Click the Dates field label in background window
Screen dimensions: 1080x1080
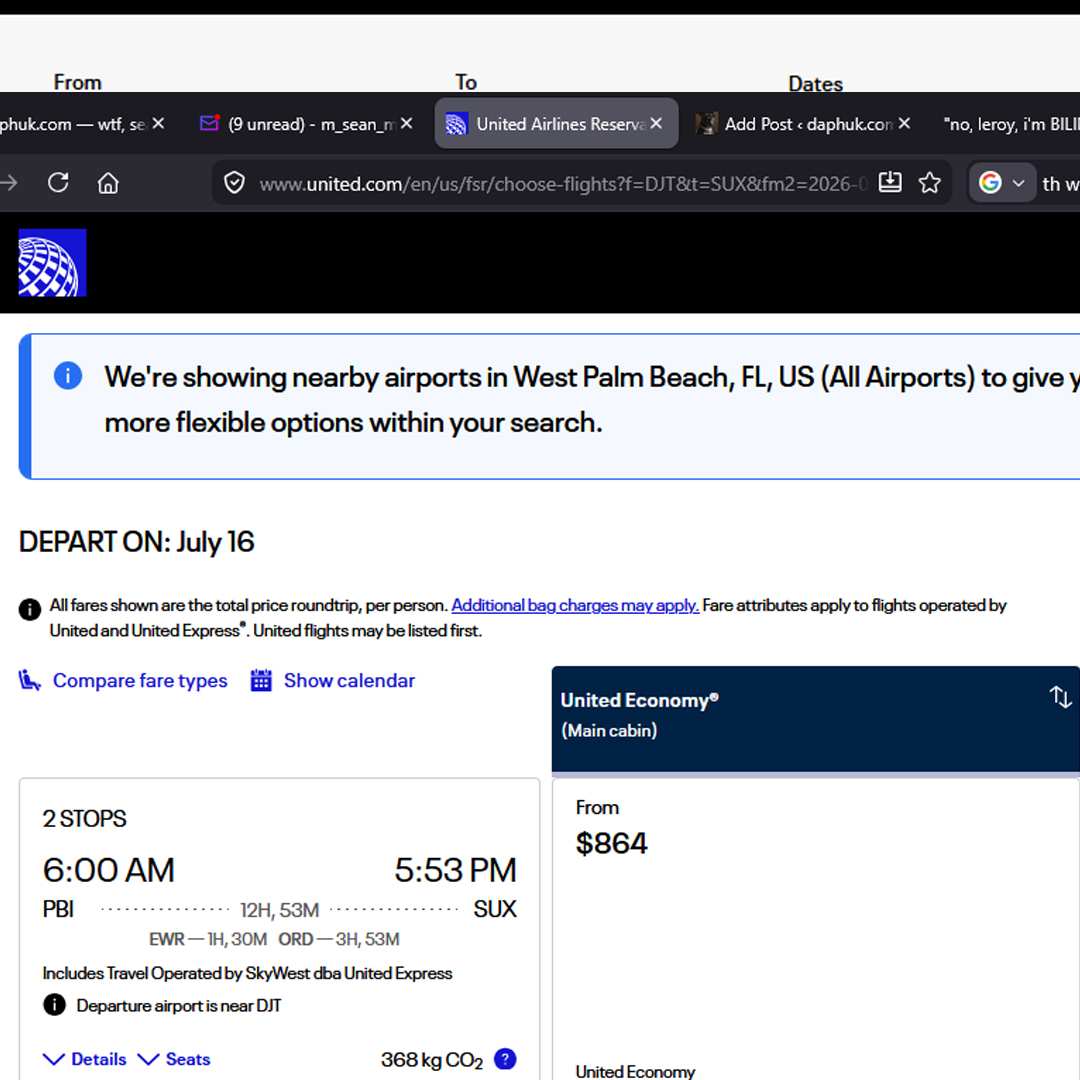coord(816,84)
